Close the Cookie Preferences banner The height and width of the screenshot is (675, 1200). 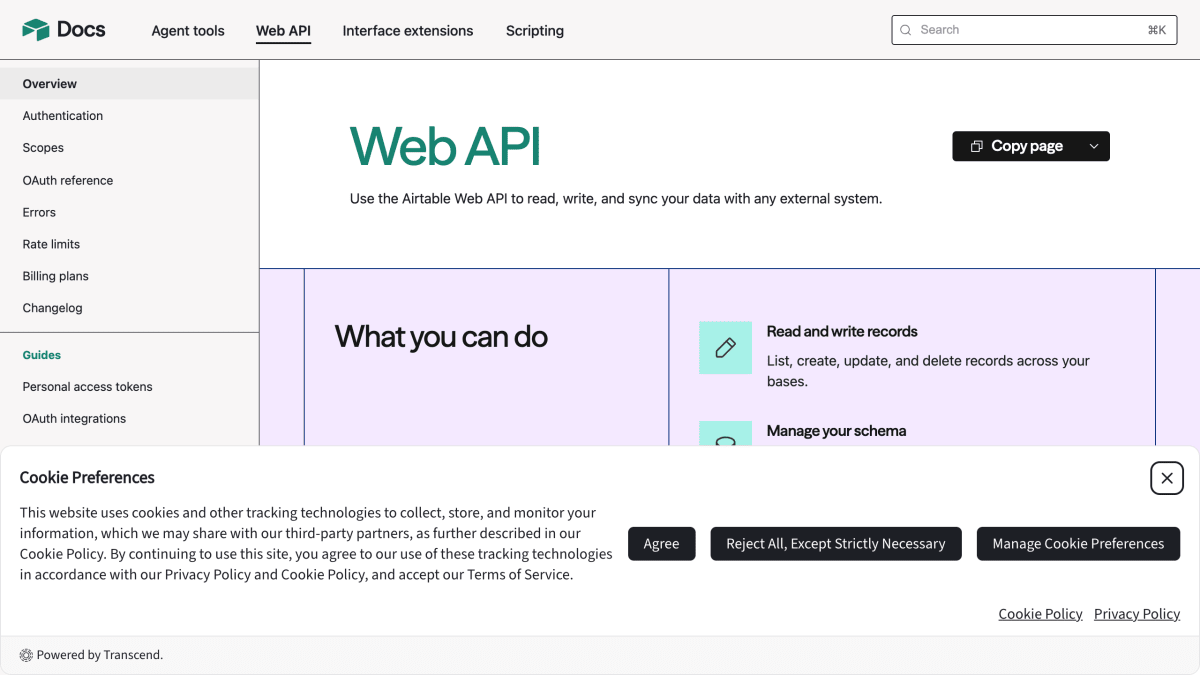[1167, 478]
